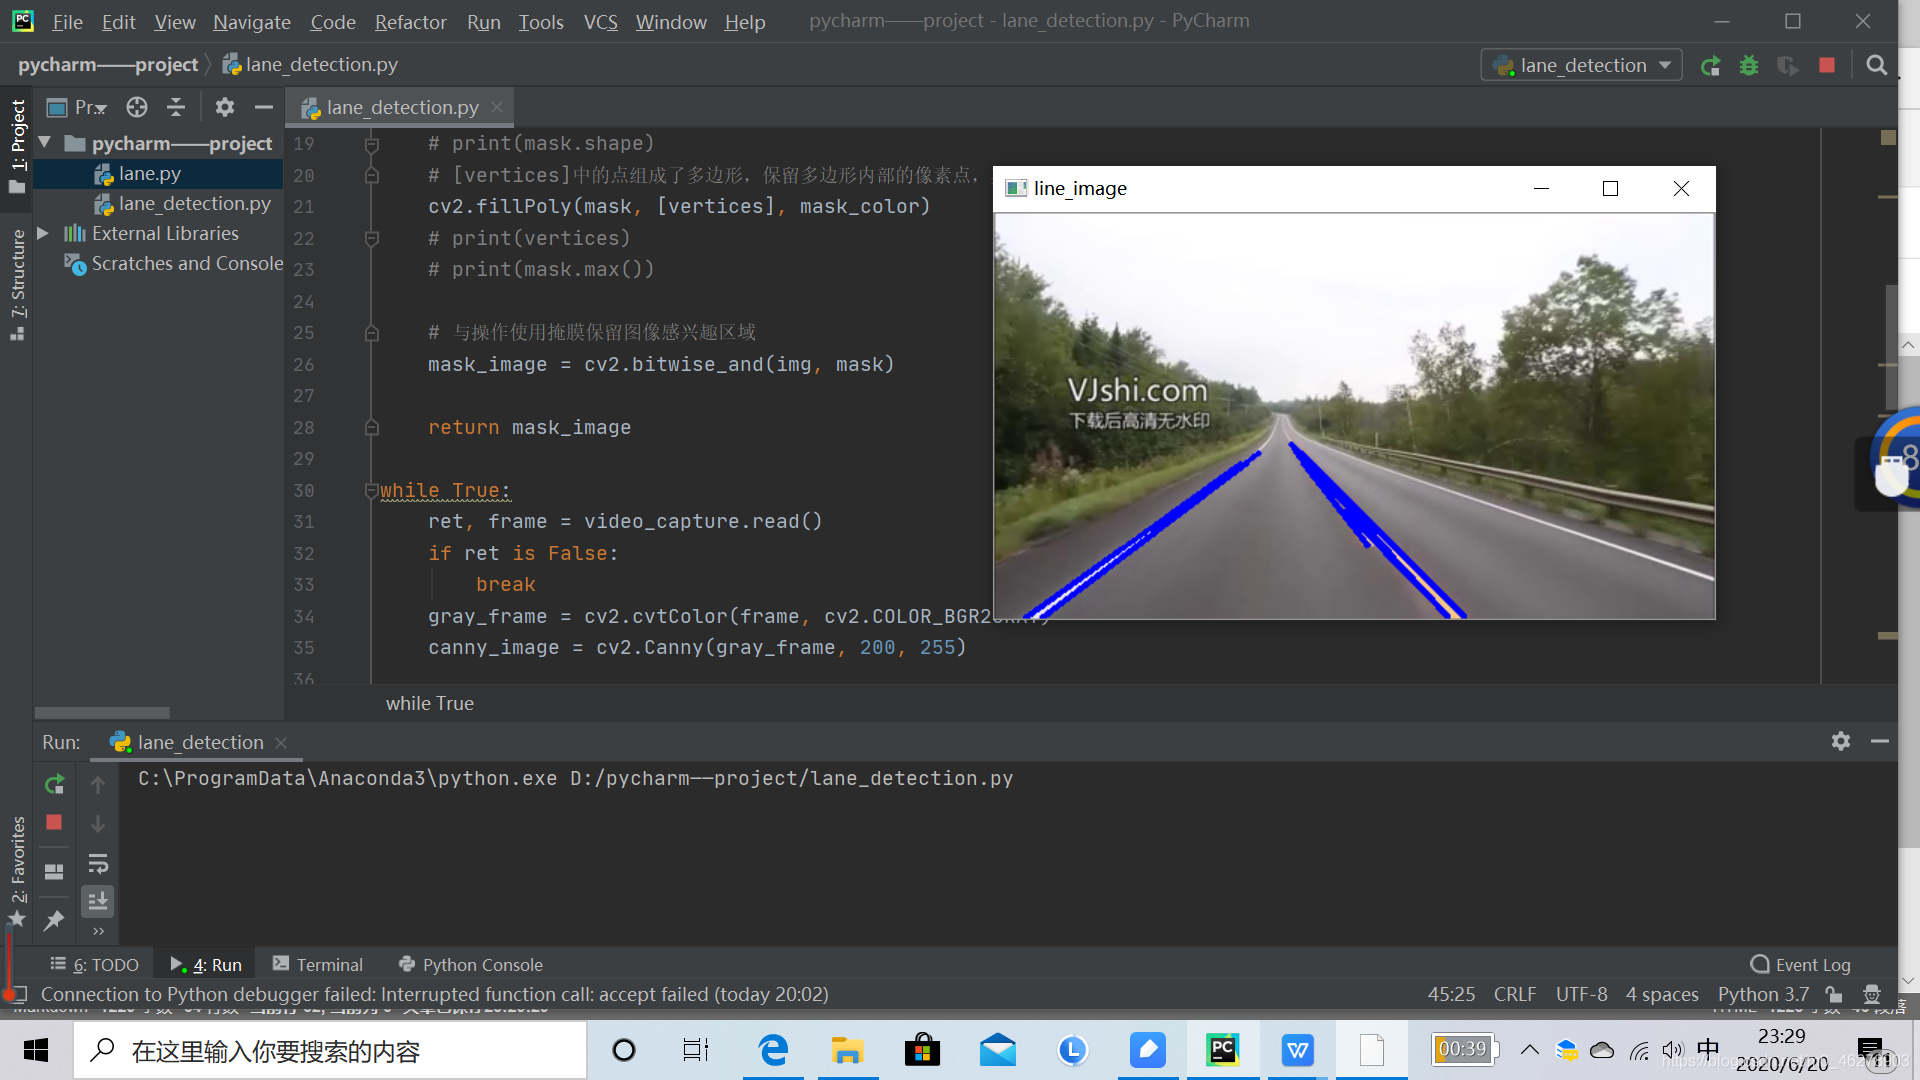Pin the Run tab
Screen dimensions: 1920x1080
tap(54, 920)
